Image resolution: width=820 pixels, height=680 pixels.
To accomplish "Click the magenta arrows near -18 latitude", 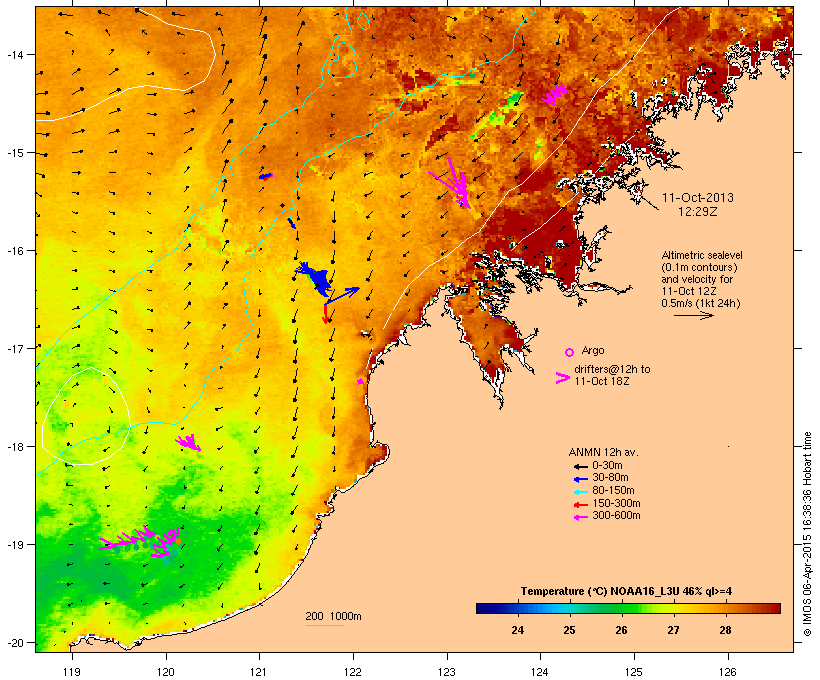I will 188,443.
